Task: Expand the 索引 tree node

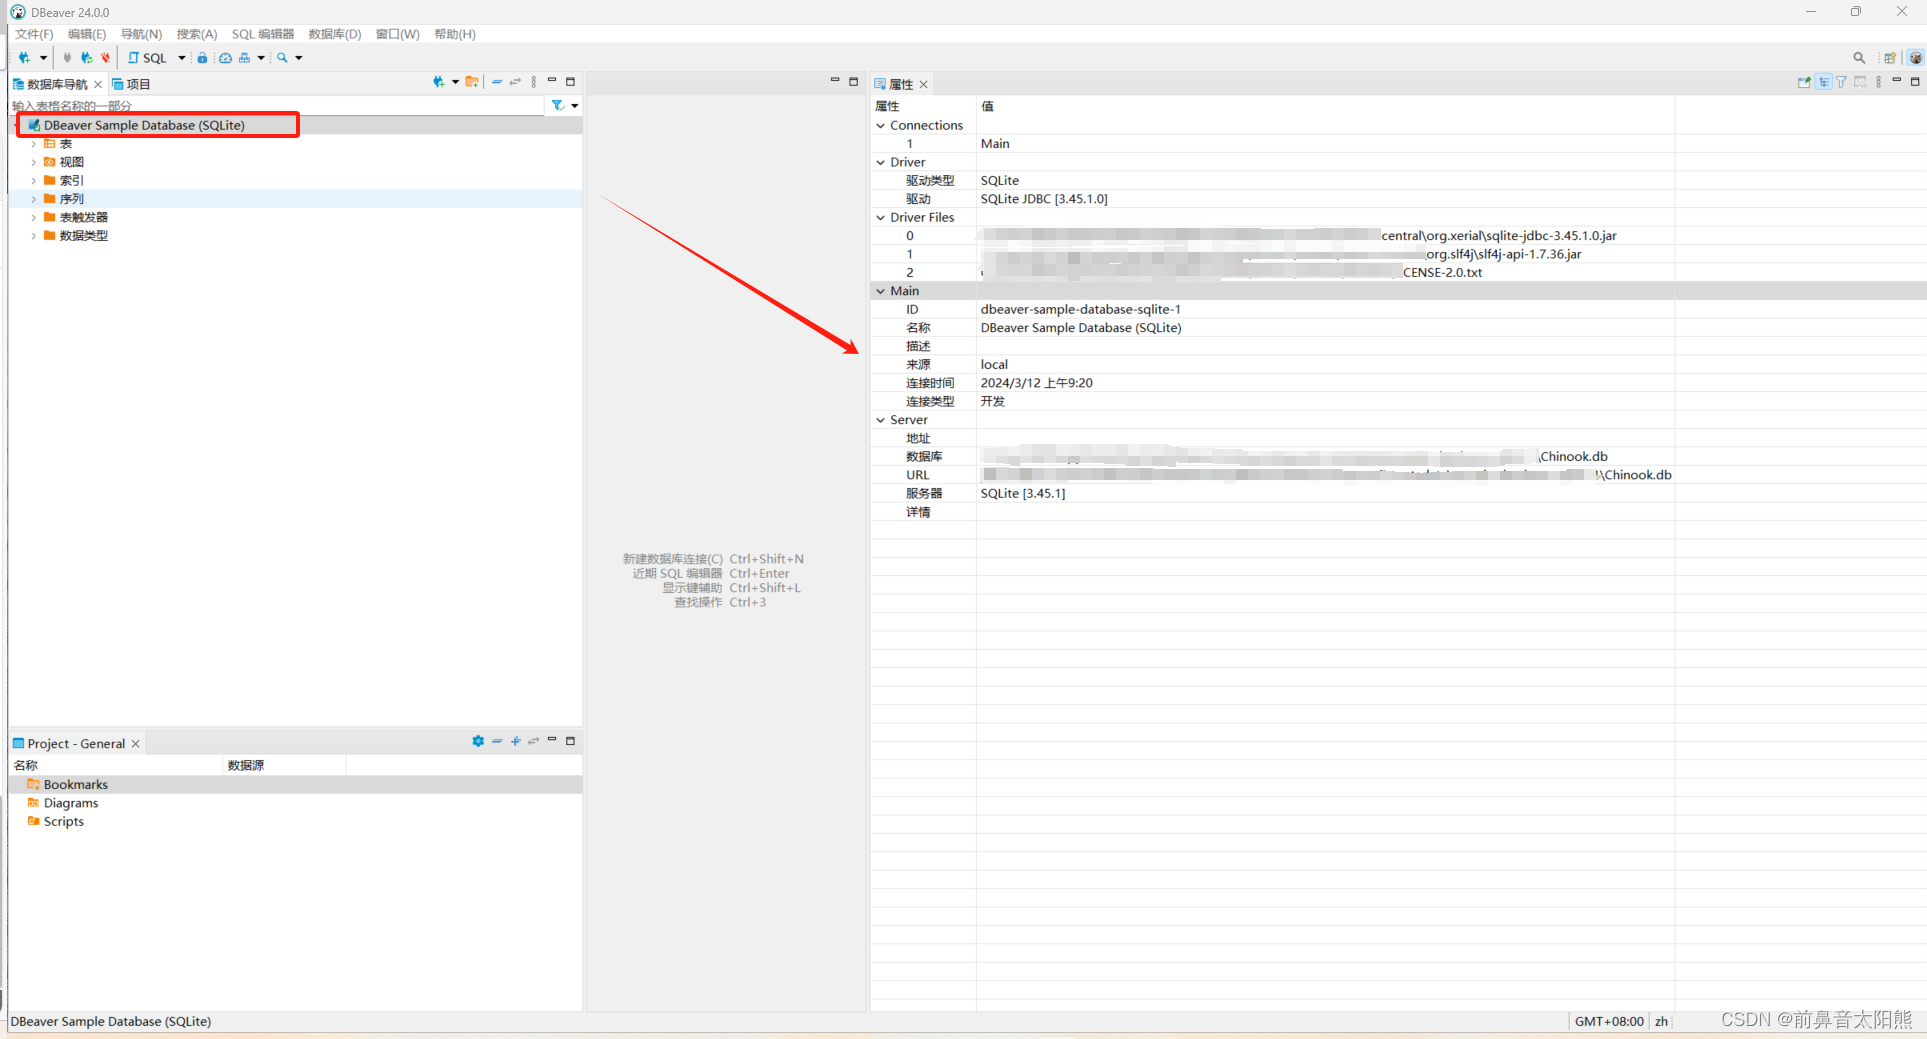Action: [34, 181]
